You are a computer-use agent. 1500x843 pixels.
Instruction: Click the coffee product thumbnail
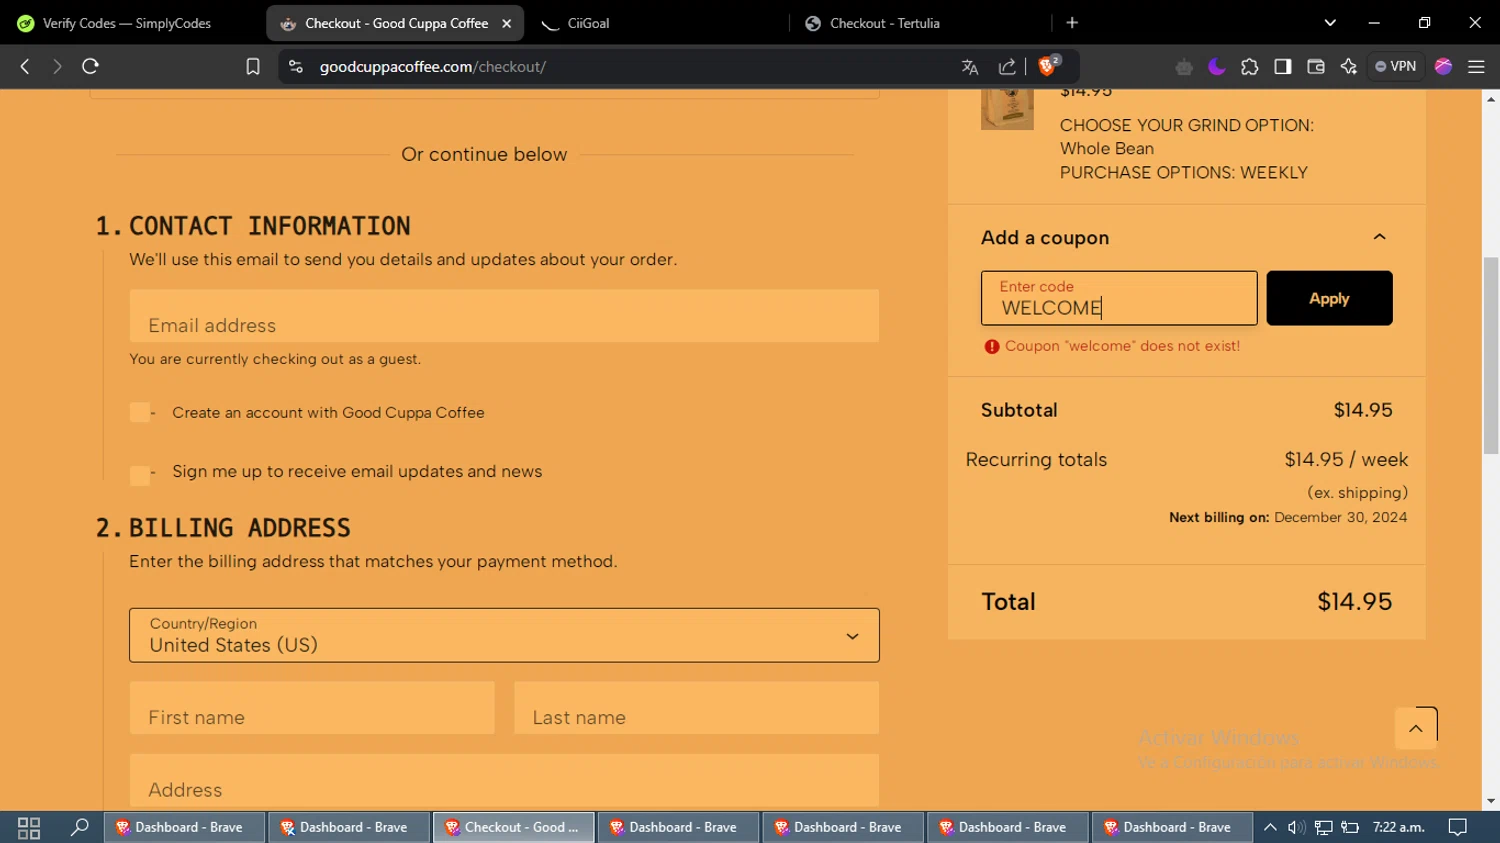tap(1007, 110)
